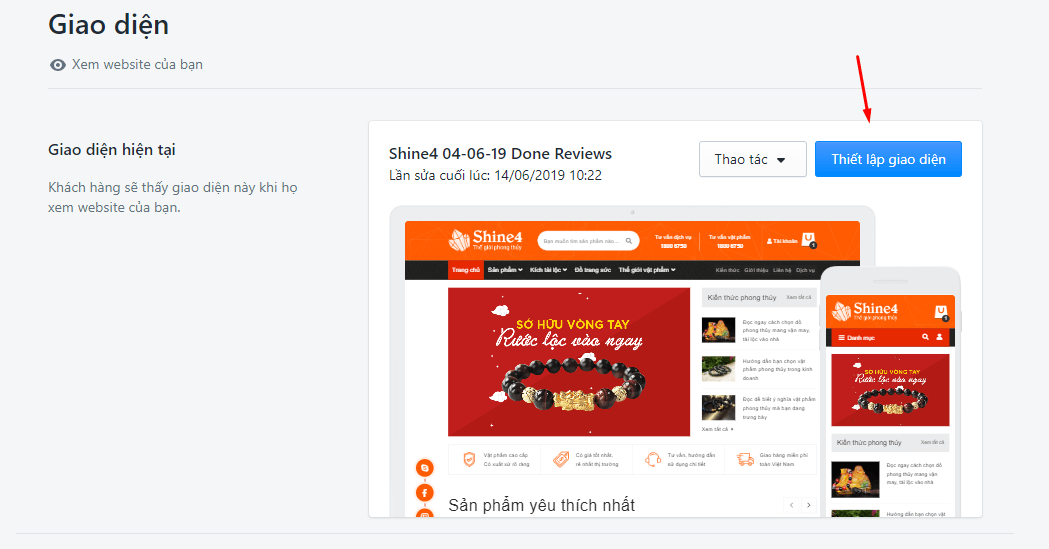Image resolution: width=1049 pixels, height=549 pixels.
Task: Click the previous arrow beside Sản phẩm yêu thích
Action: [x=791, y=506]
